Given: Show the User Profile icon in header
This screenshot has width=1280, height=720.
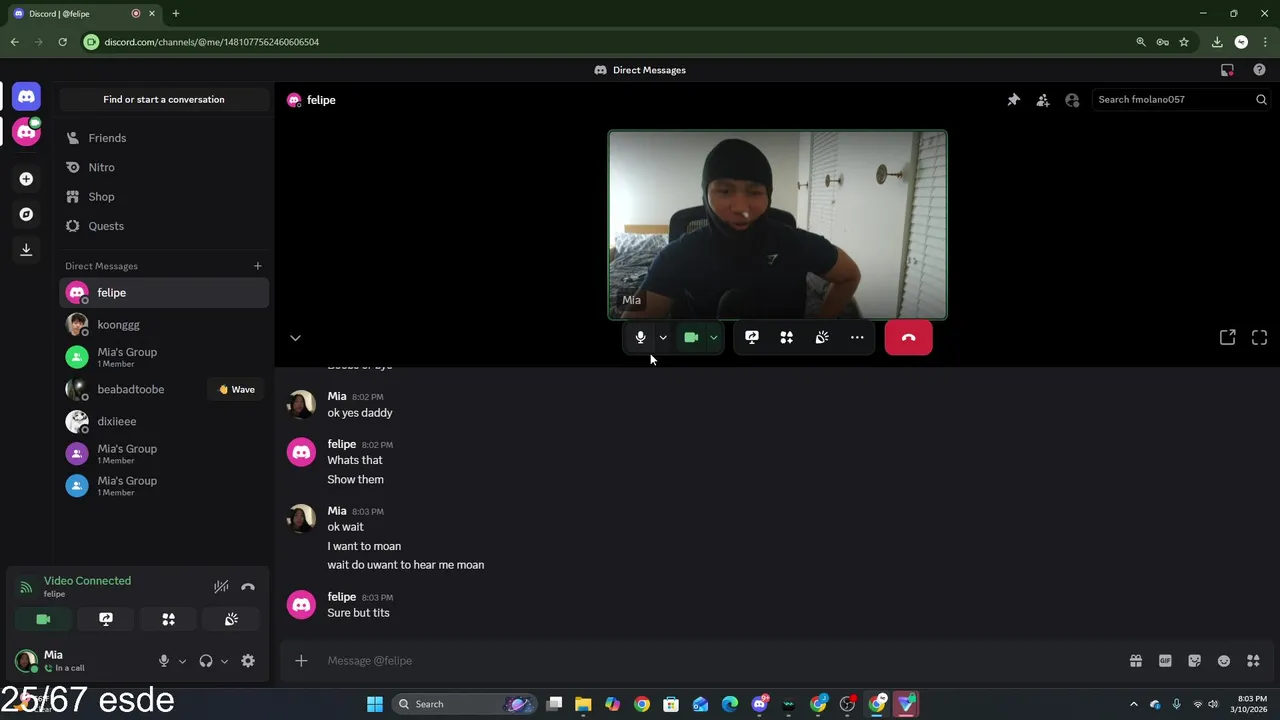Looking at the screenshot, I should [1072, 100].
